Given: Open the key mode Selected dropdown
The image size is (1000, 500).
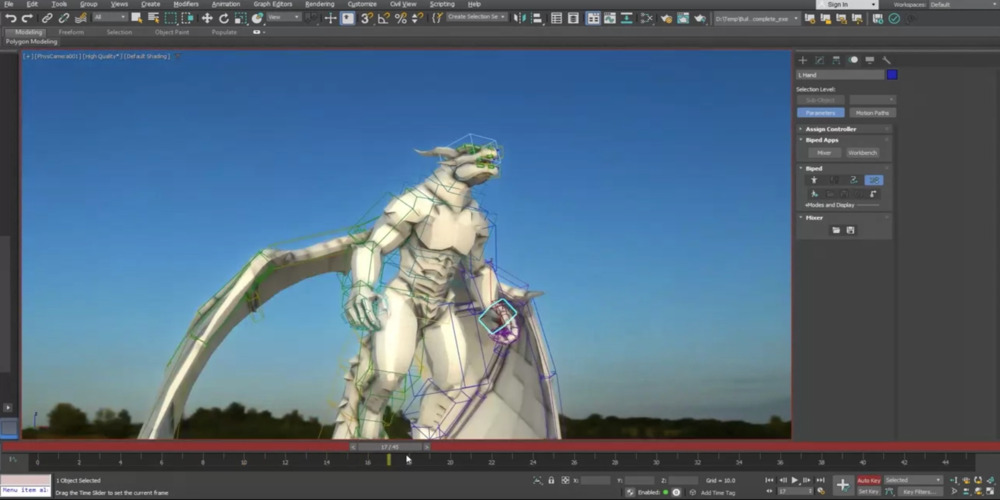Looking at the screenshot, I should pyautogui.click(x=913, y=480).
